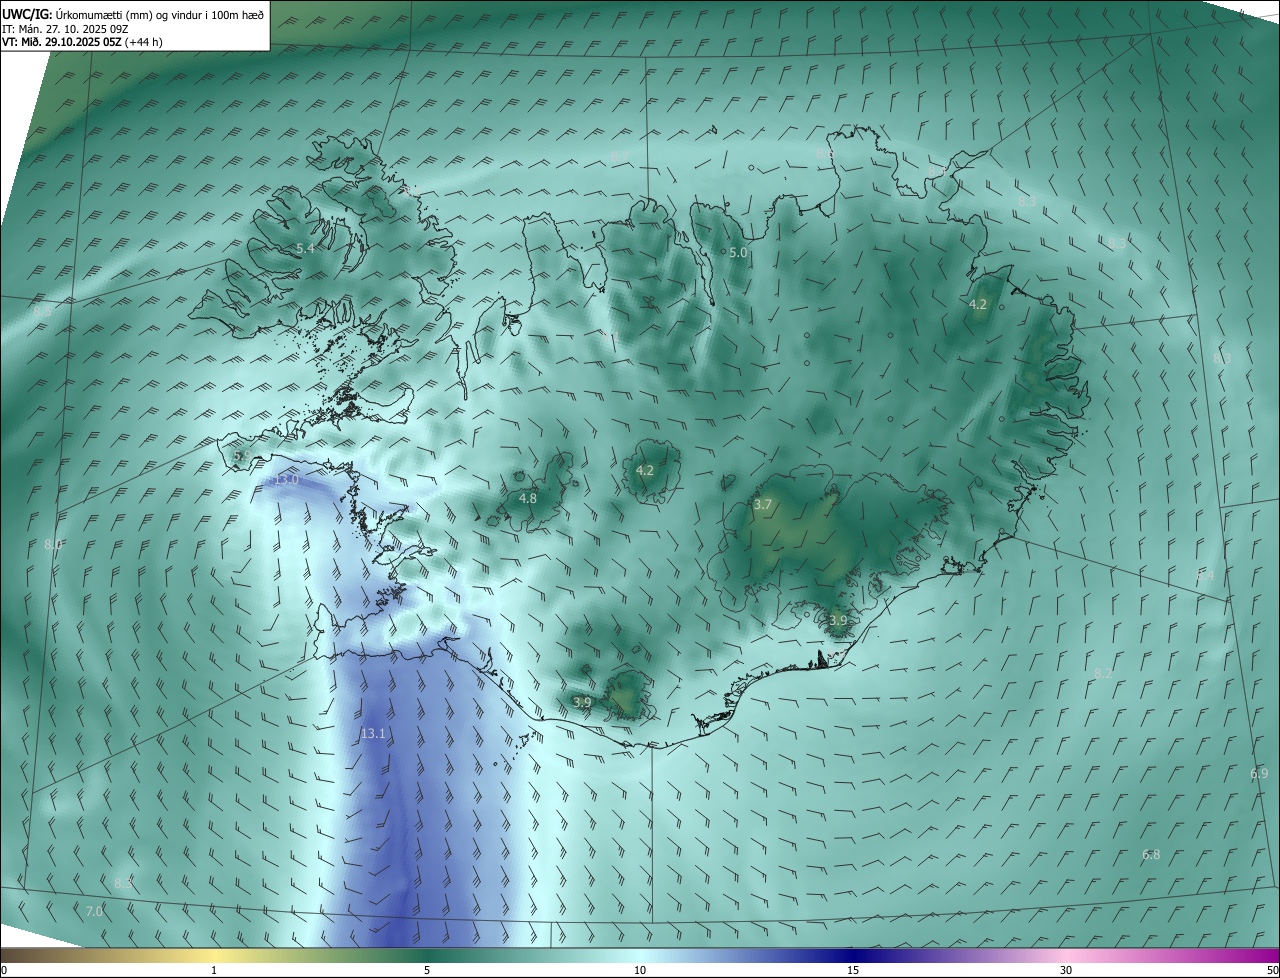This screenshot has width=1280, height=978.
Task: Click the 13.0 value near Snæfellsnes
Action: 286,480
